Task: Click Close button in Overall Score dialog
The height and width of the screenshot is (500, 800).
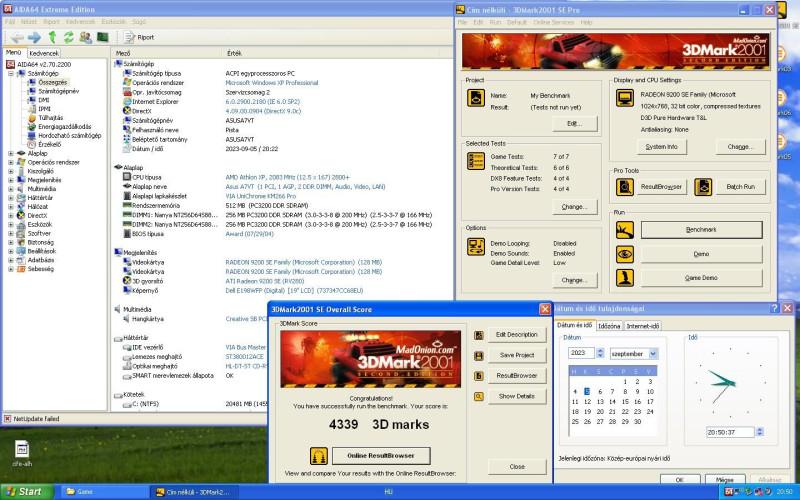Action: click(517, 467)
